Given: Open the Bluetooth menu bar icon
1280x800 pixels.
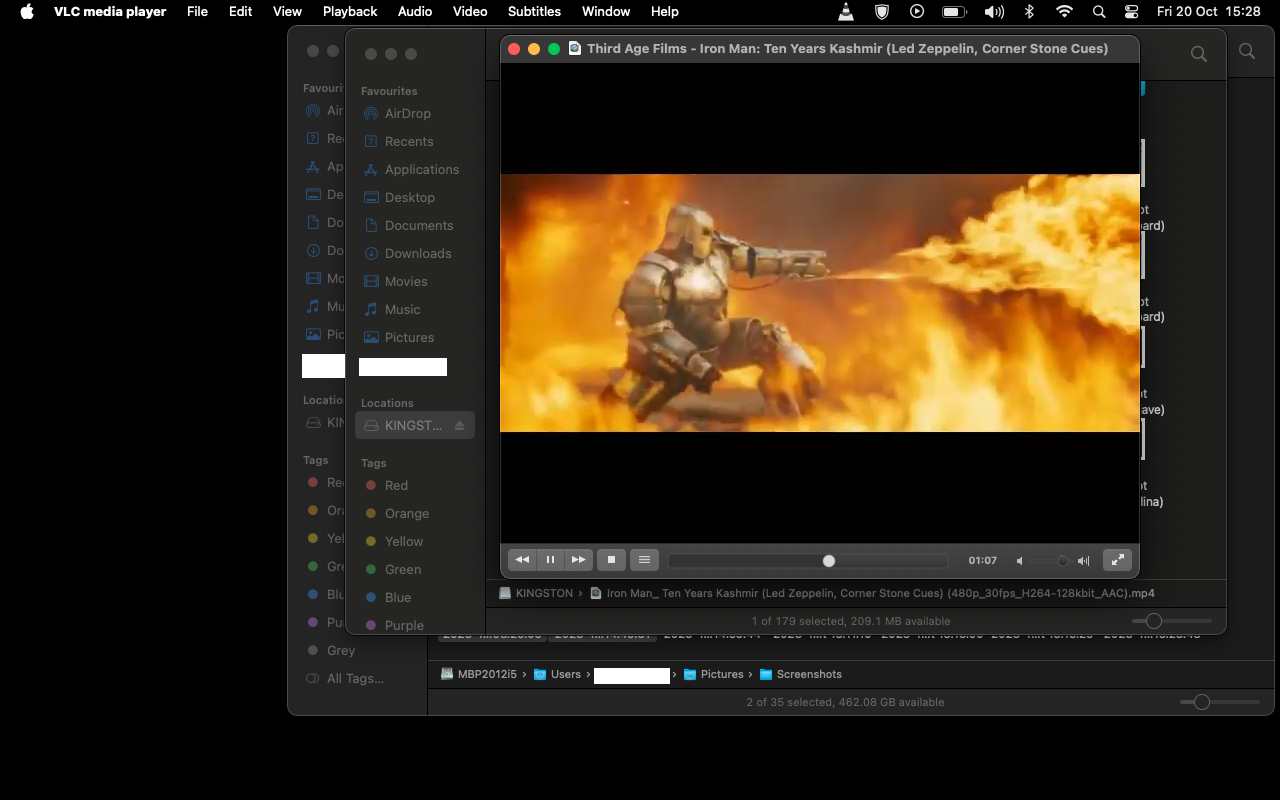Looking at the screenshot, I should coord(1029,12).
